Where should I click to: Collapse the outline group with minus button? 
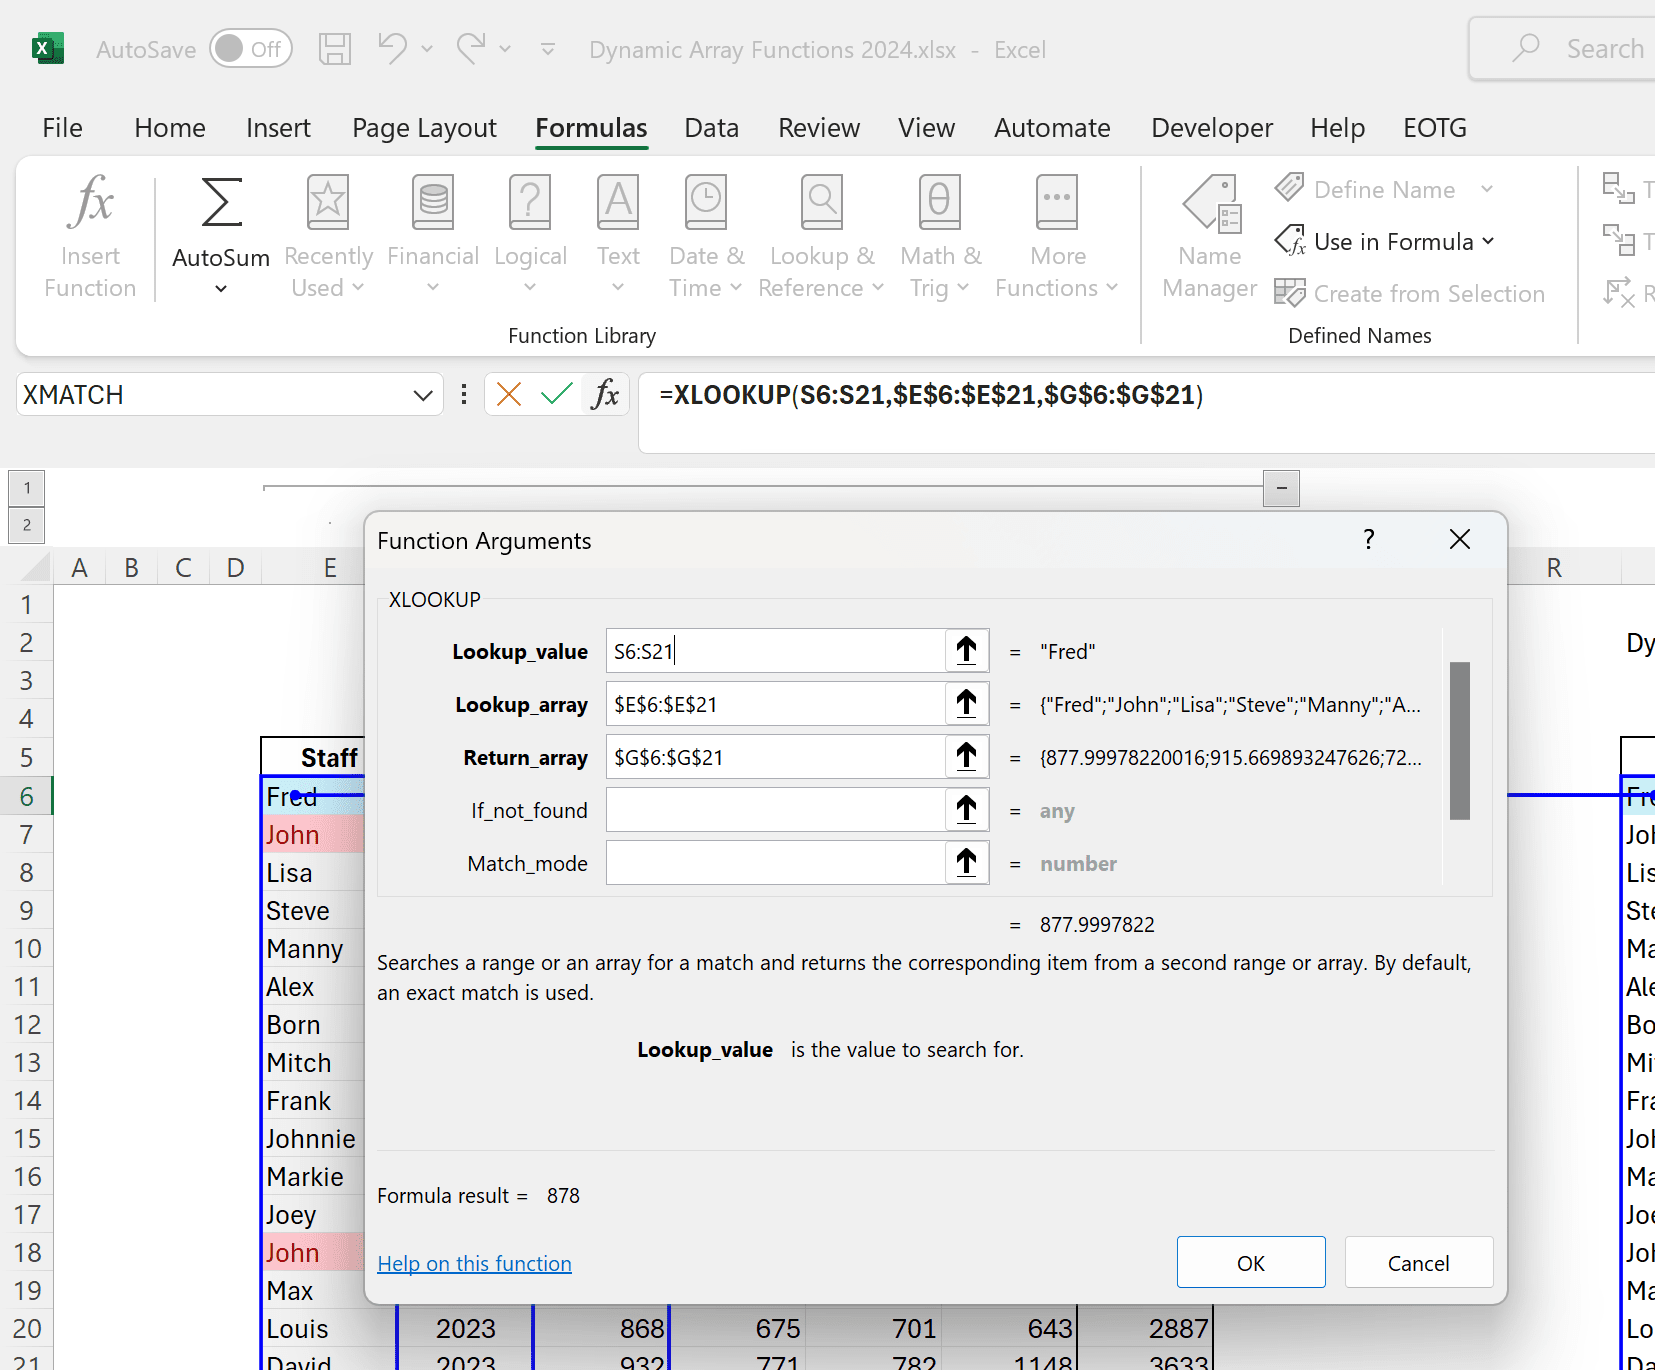point(1281,489)
